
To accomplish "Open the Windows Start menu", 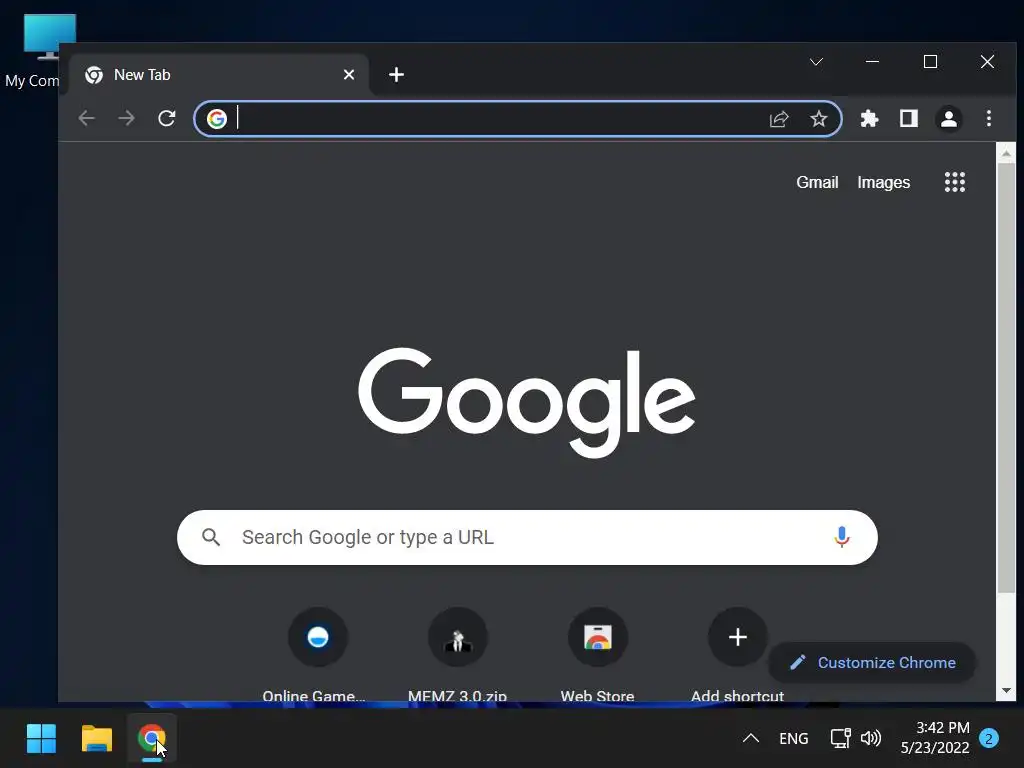I will pyautogui.click(x=41, y=739).
